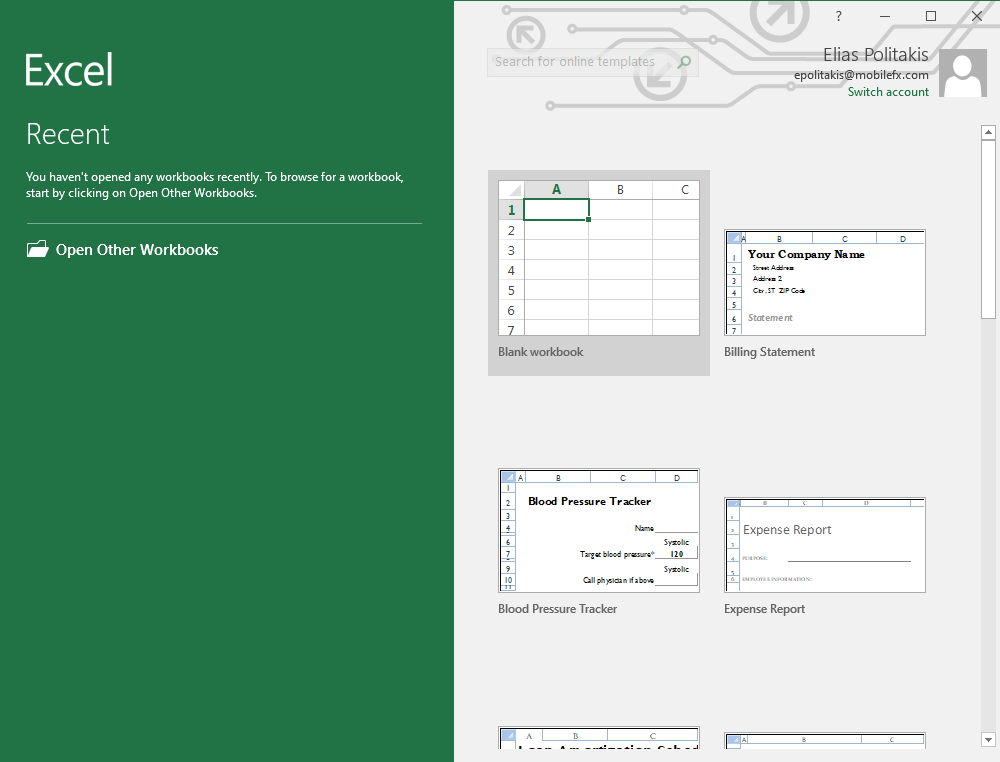The height and width of the screenshot is (762, 1000).
Task: Click the templates vertical scrollbar thumb
Action: pos(989,230)
